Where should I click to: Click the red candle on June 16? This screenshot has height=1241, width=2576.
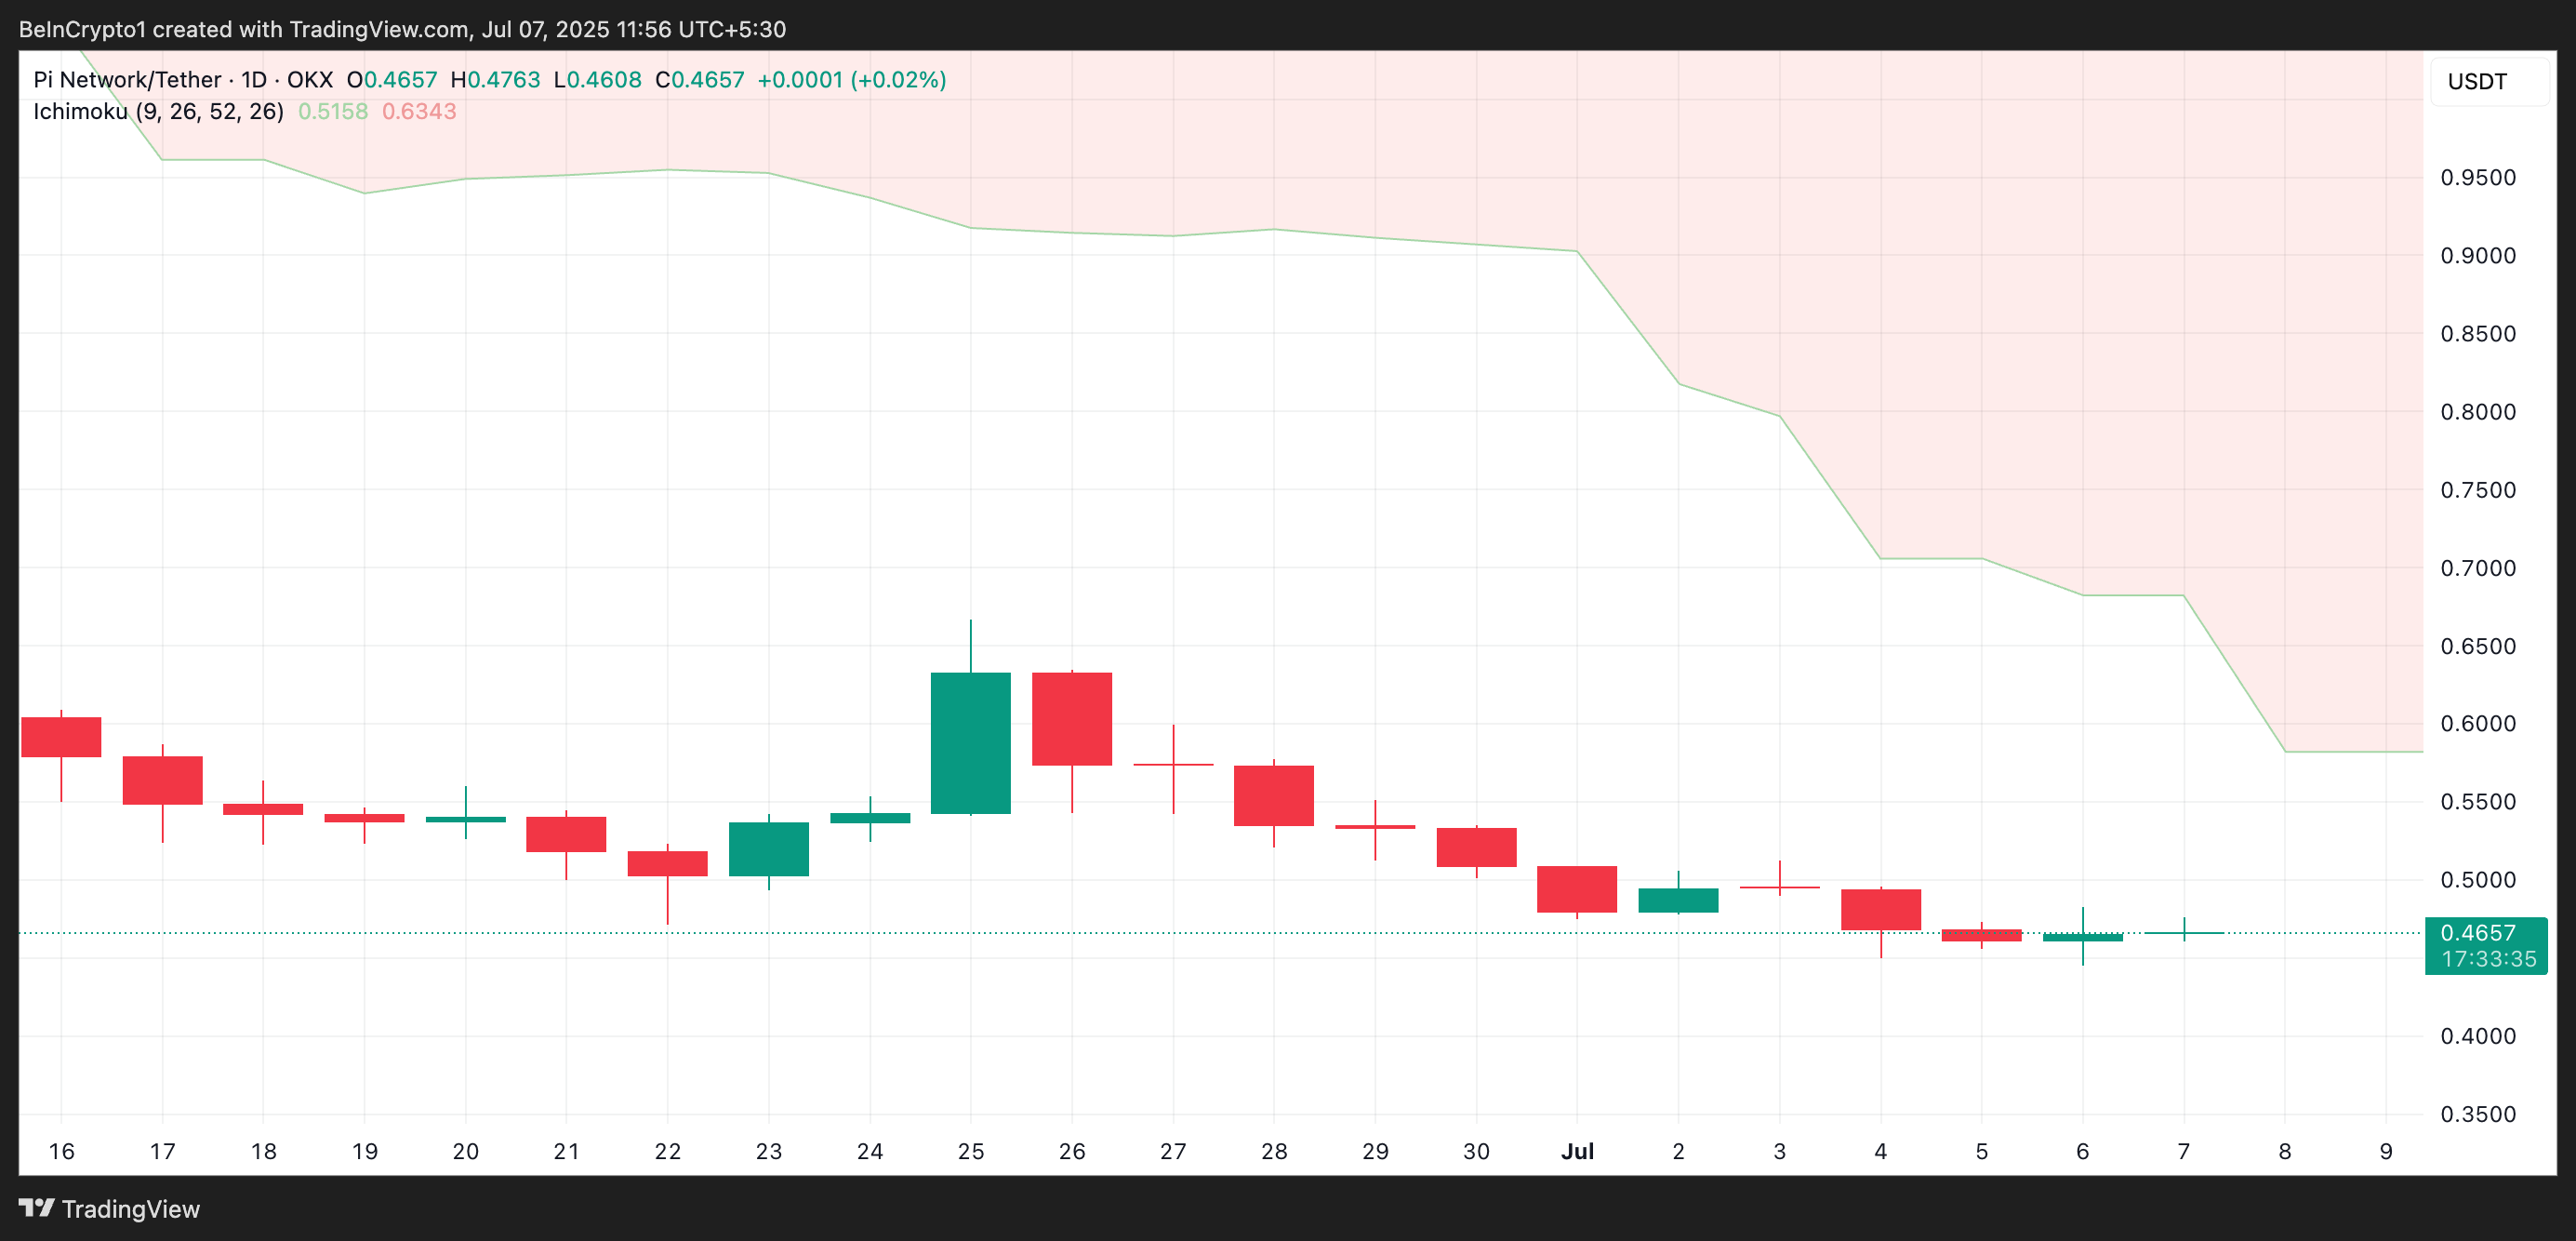61,737
